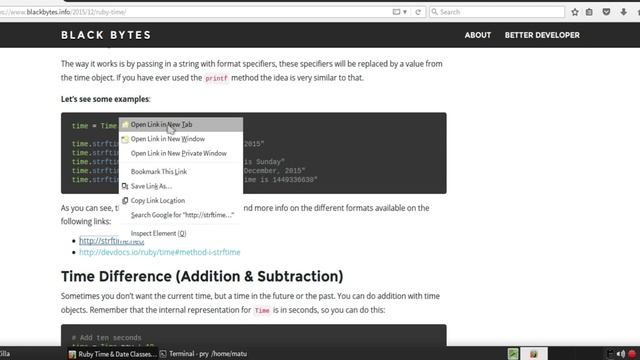The image size is (640, 360).
Task: Choose Open Link in New Window
Action: [181, 139]
